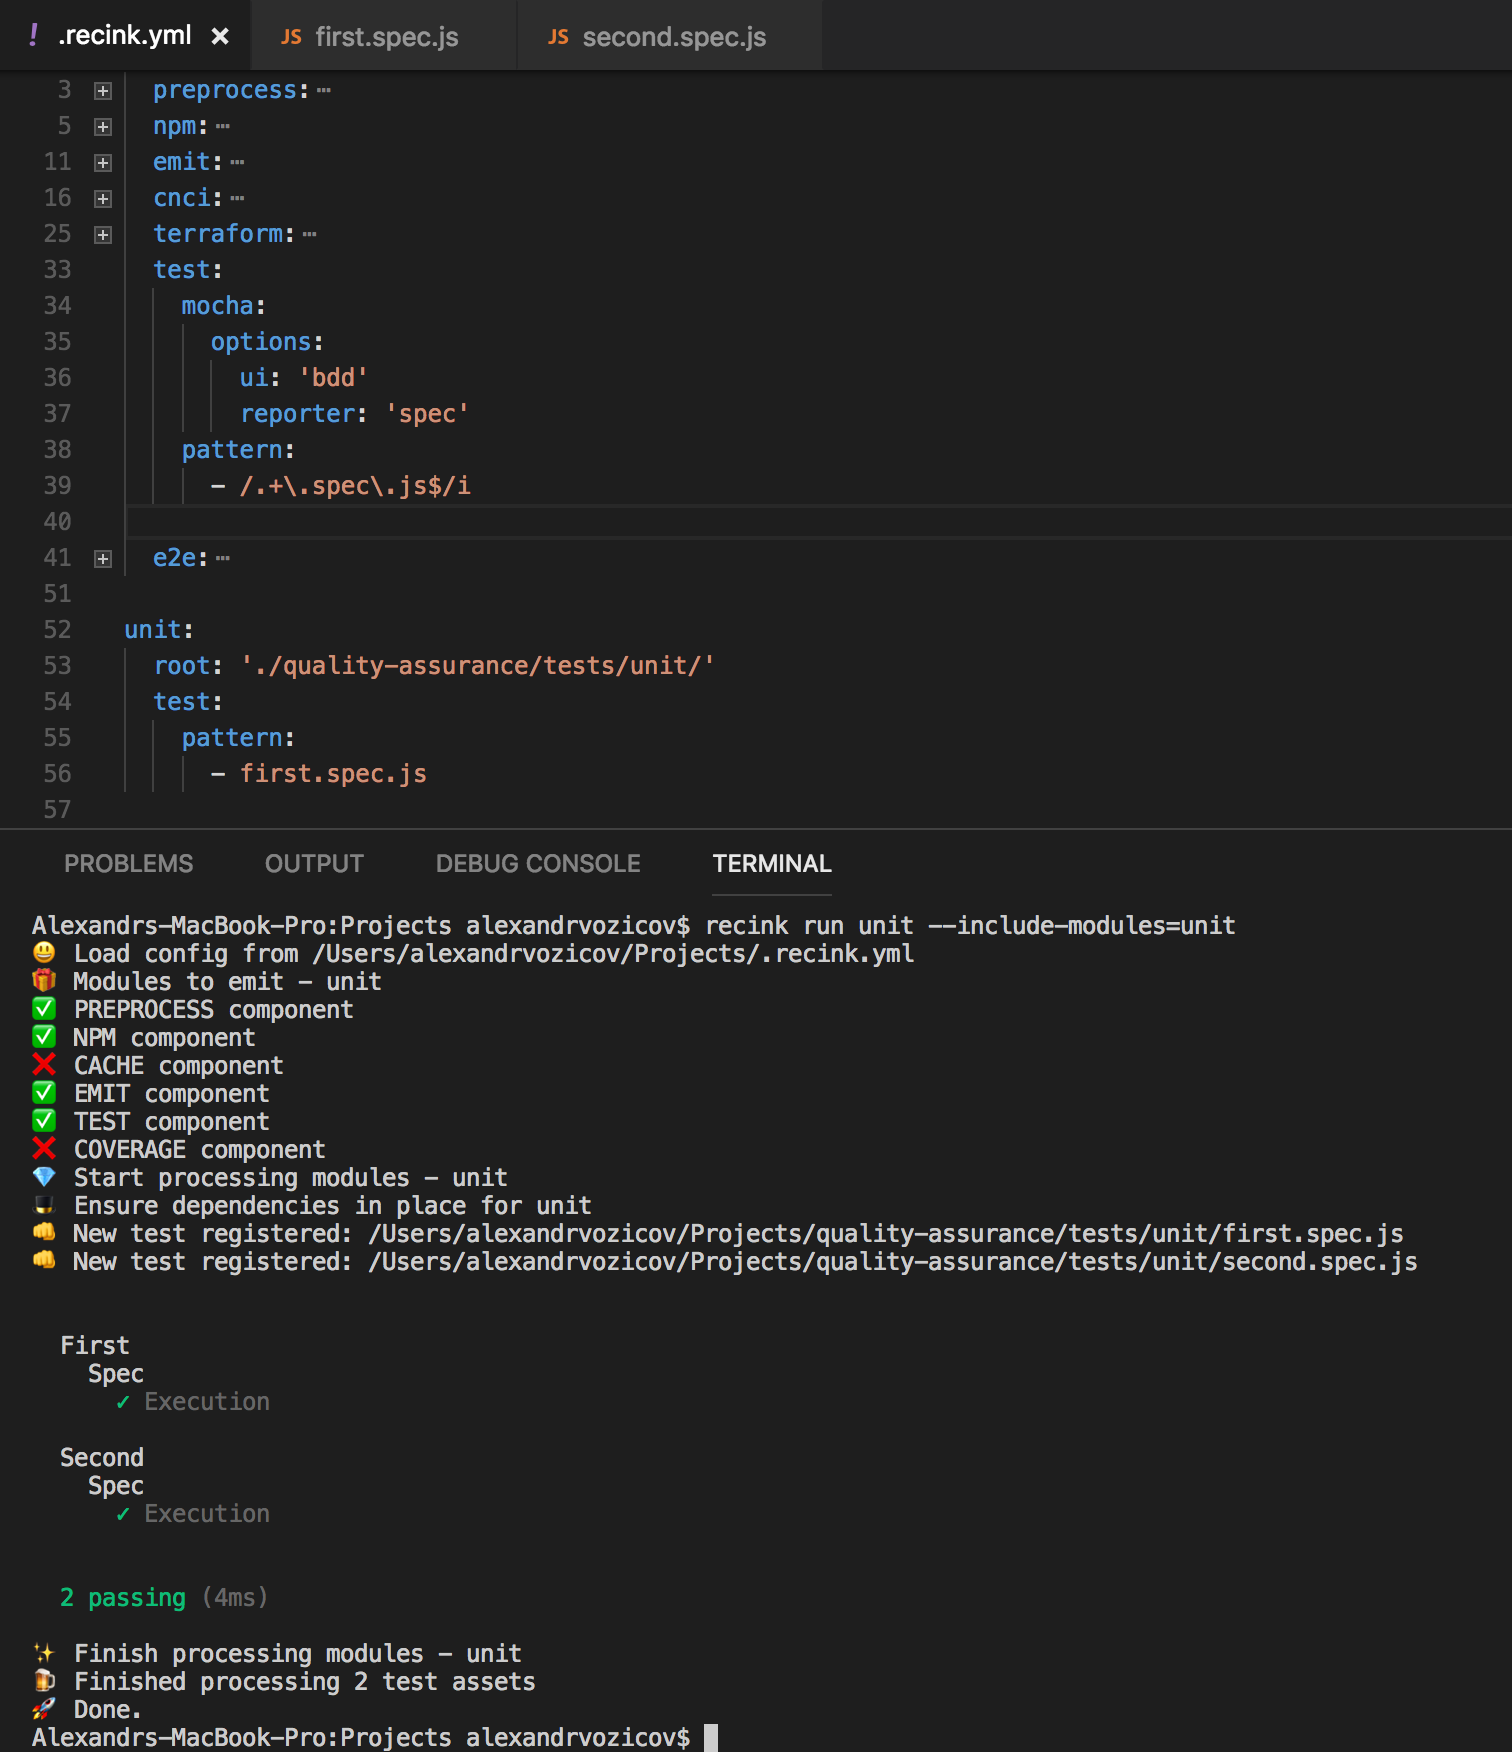Expand the folded e2e section
This screenshot has height=1752, width=1512.
103,559
